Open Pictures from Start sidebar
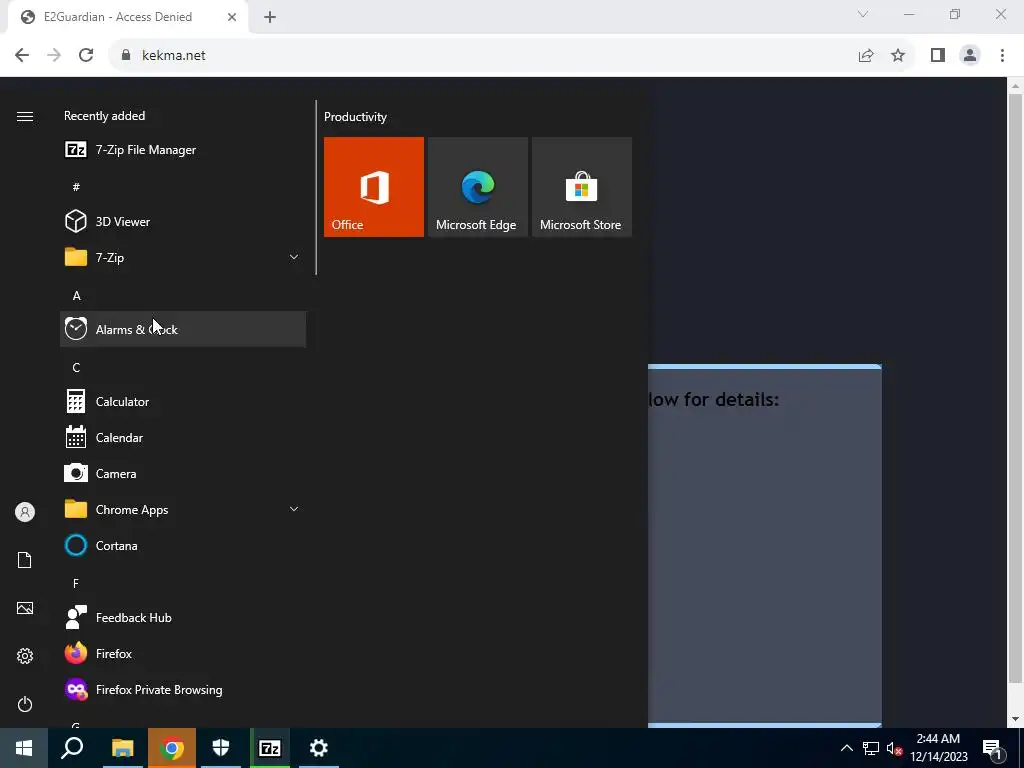 pos(25,608)
